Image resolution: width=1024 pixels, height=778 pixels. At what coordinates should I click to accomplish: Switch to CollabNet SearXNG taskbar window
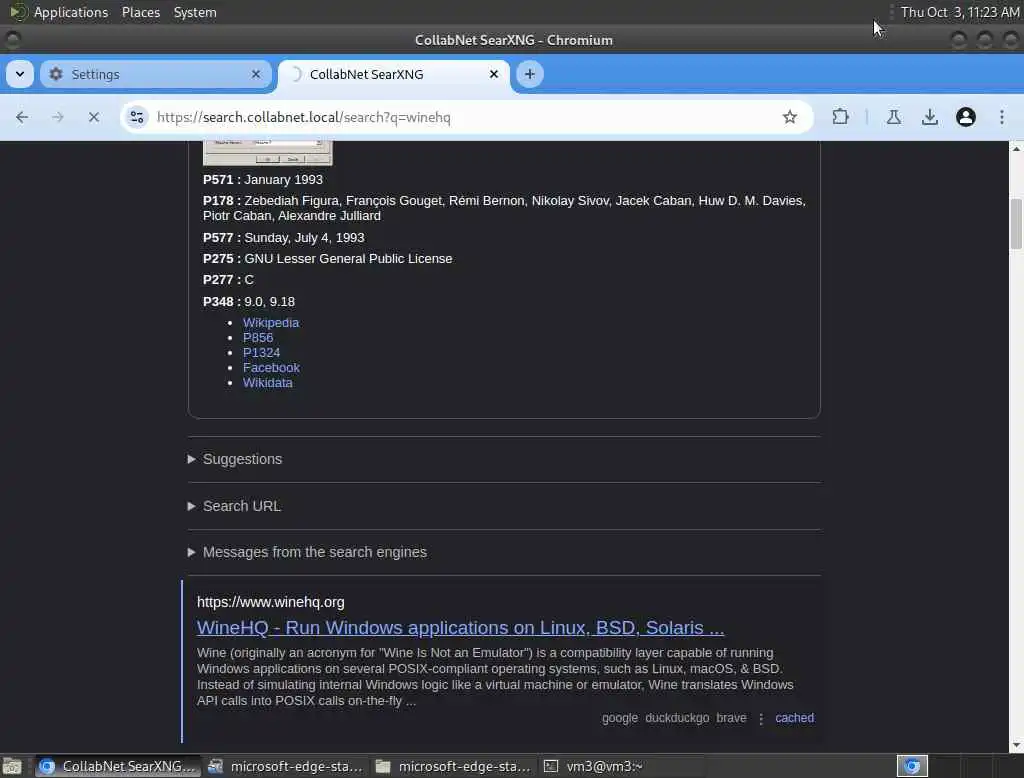pyautogui.click(x=118, y=766)
